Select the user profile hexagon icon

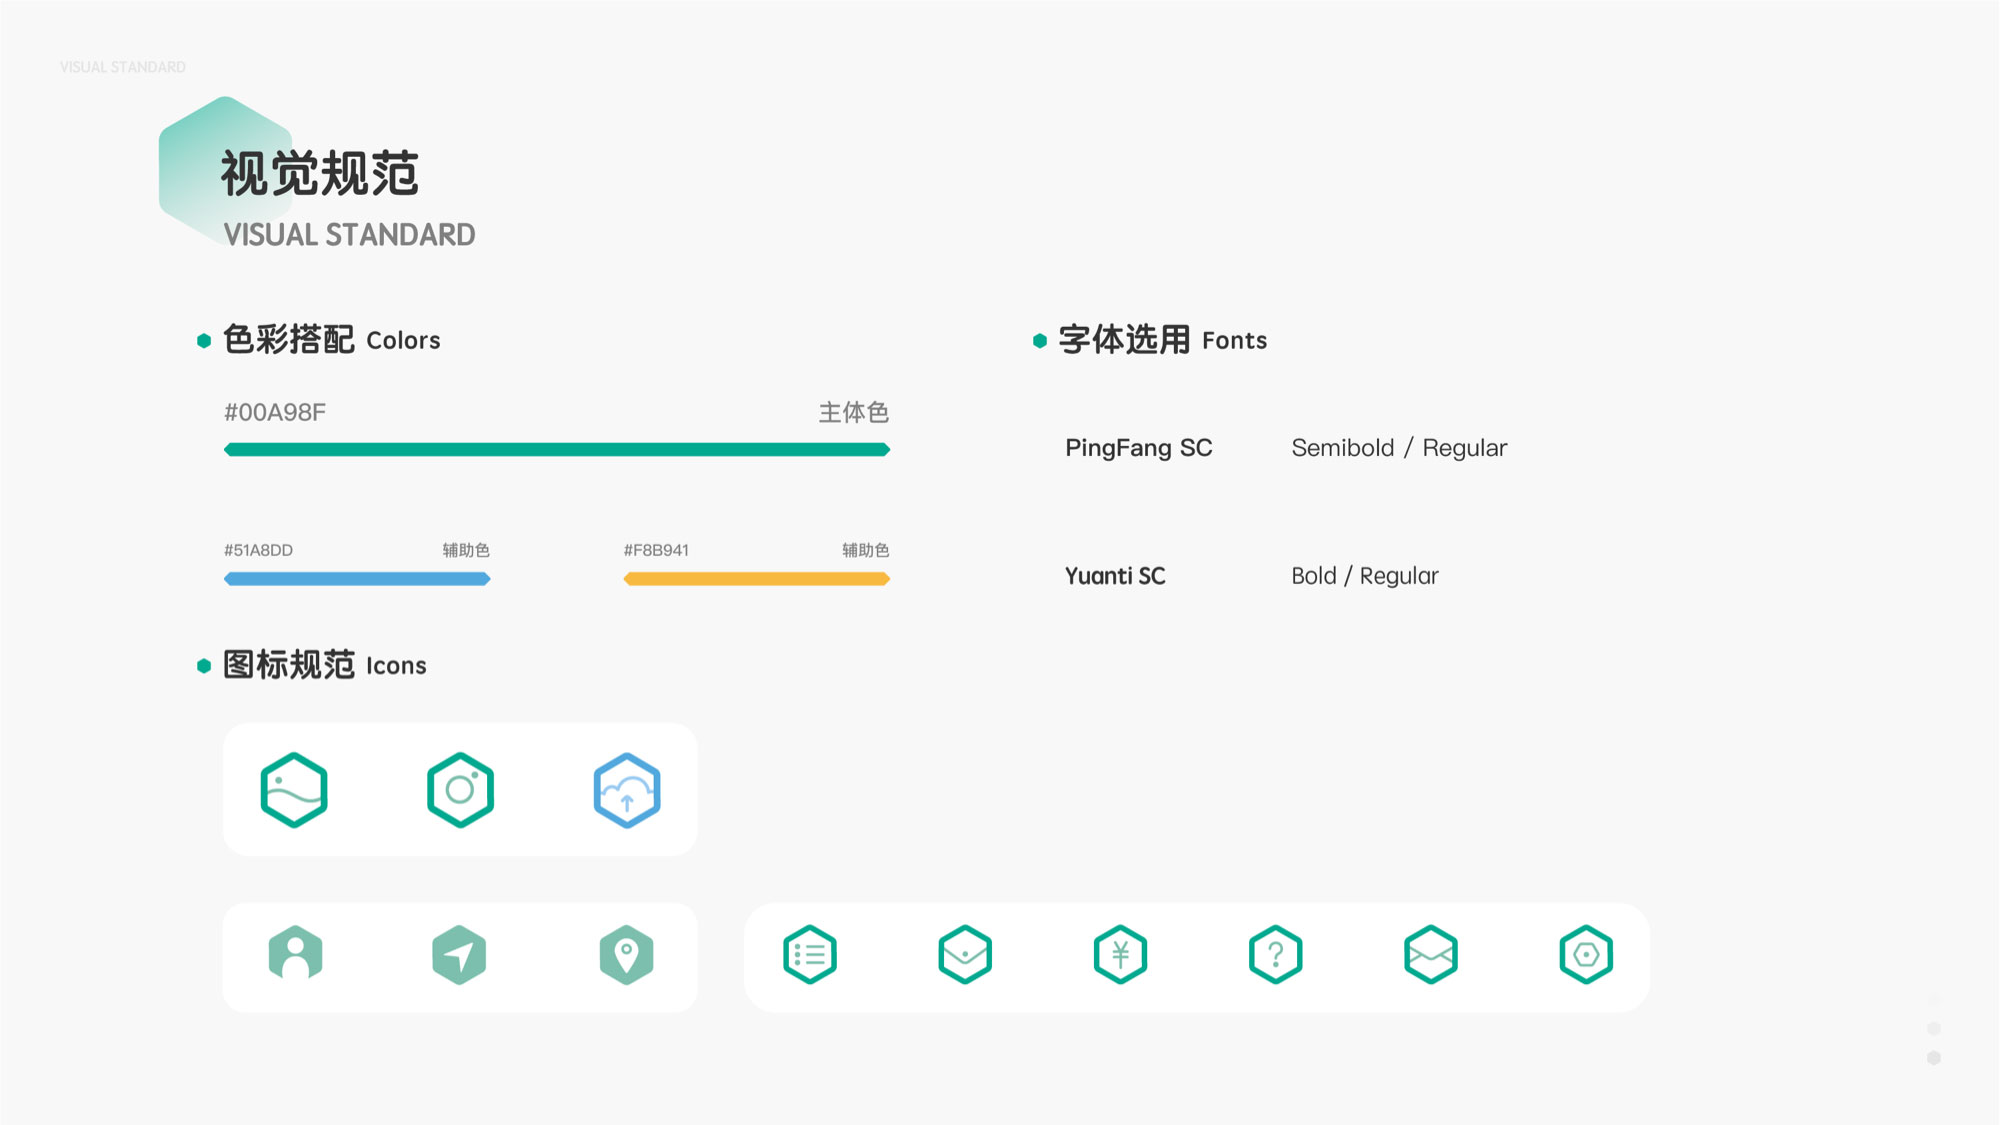296,955
